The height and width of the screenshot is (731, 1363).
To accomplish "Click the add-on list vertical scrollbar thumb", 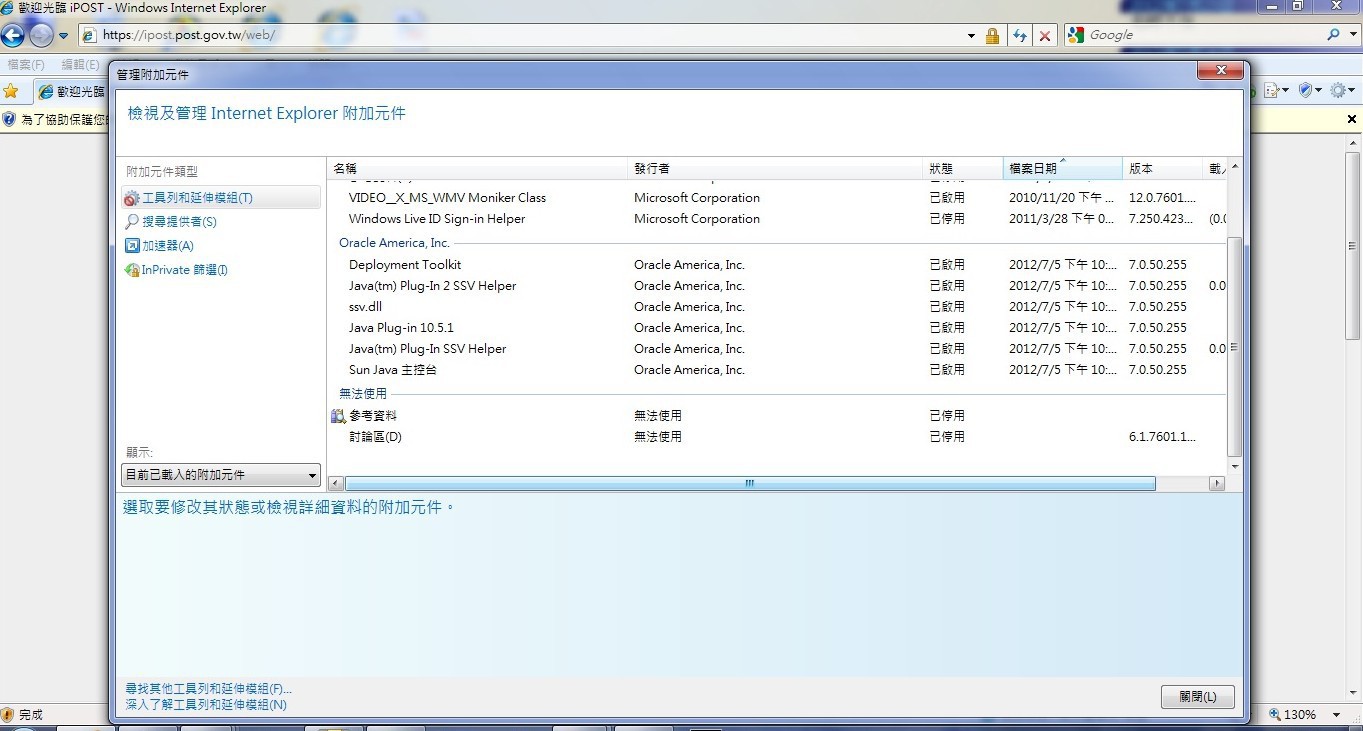I will pyautogui.click(x=1235, y=347).
